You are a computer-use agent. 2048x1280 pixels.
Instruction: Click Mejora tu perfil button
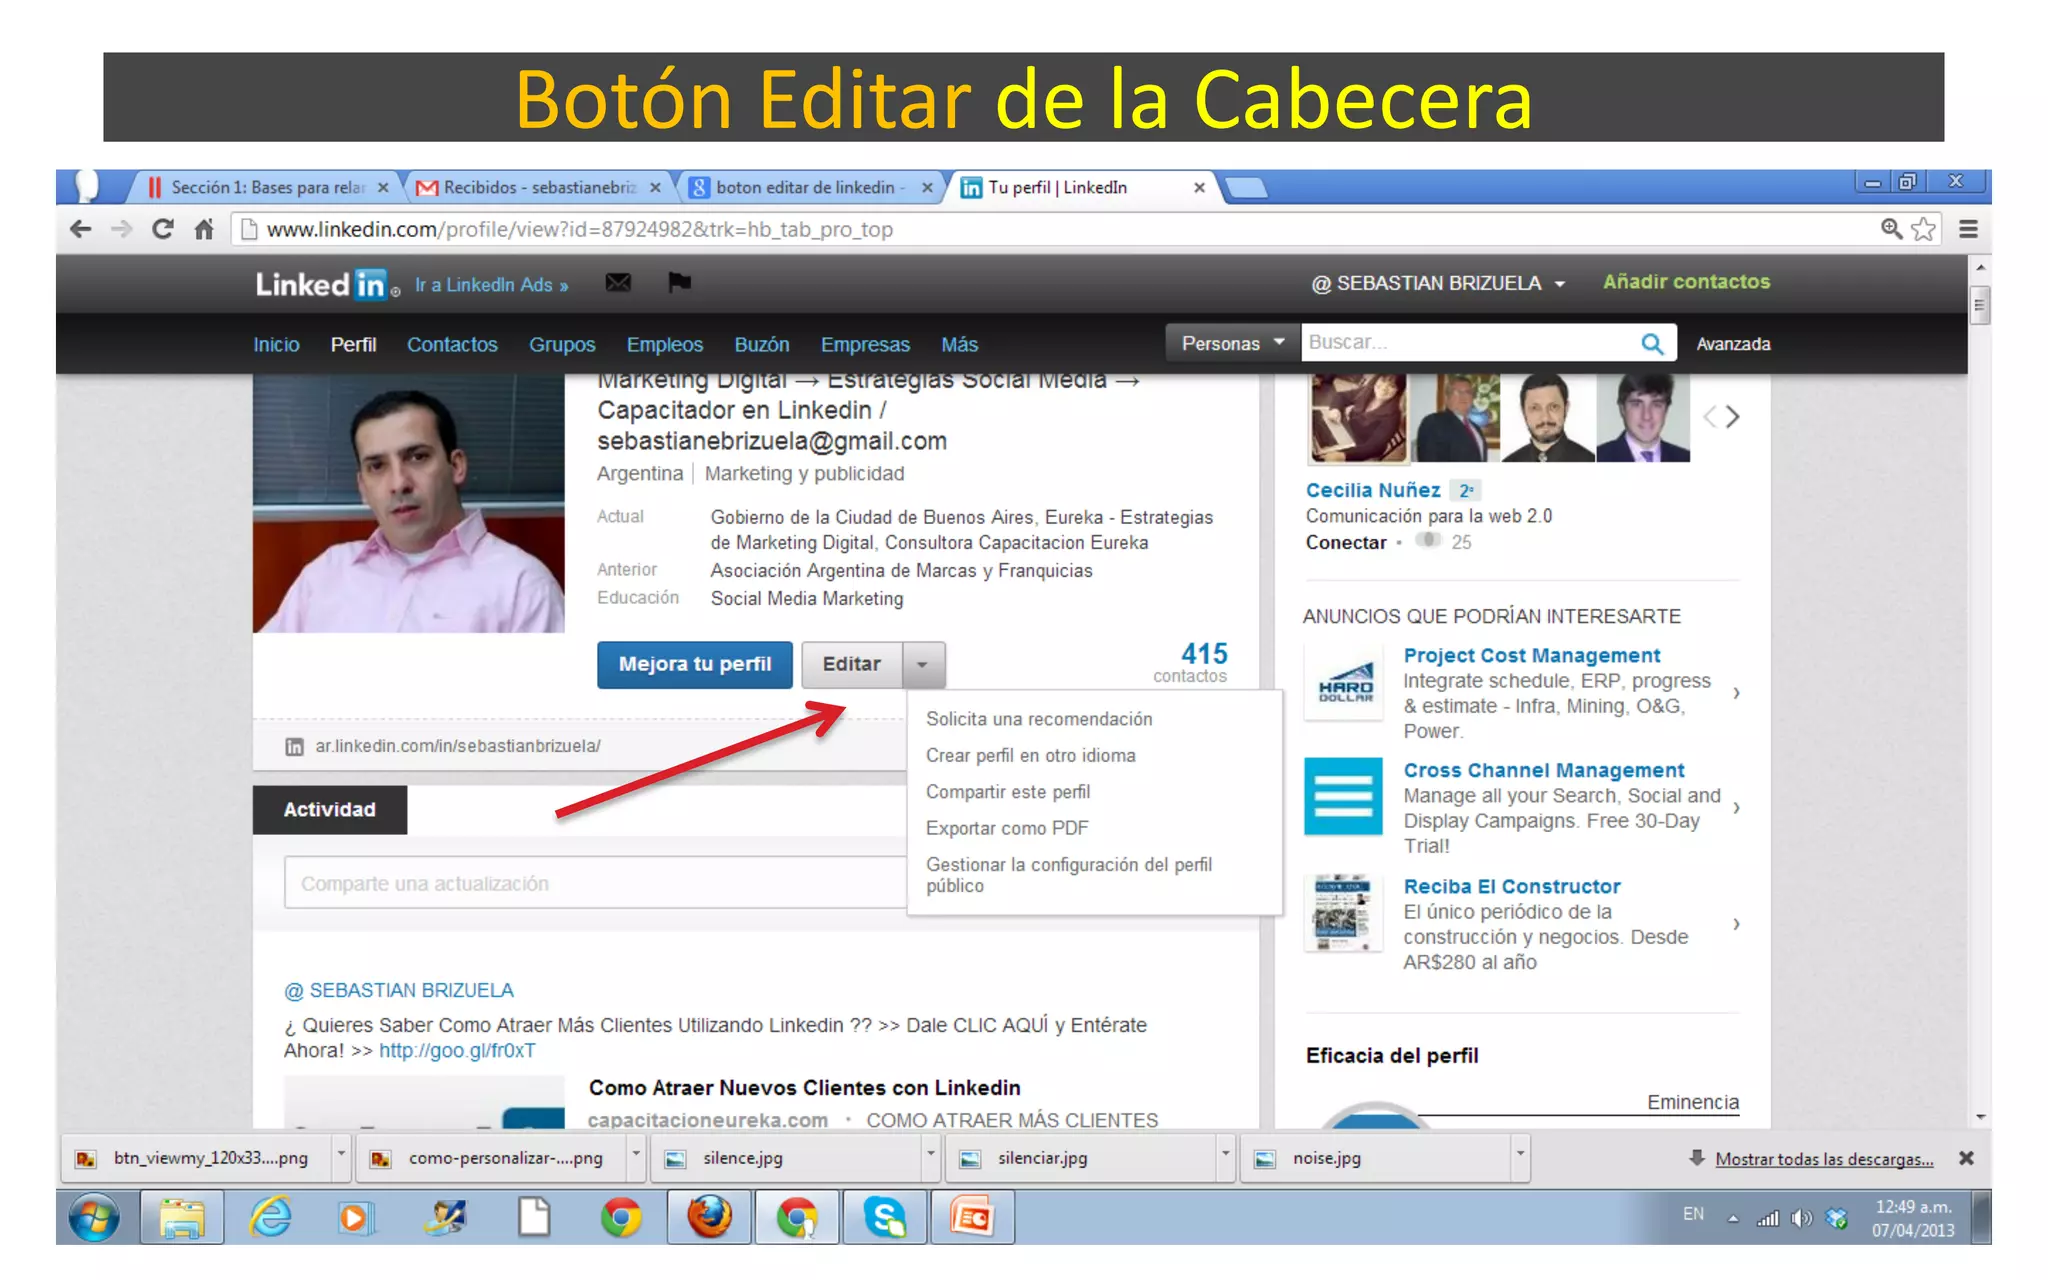point(695,664)
